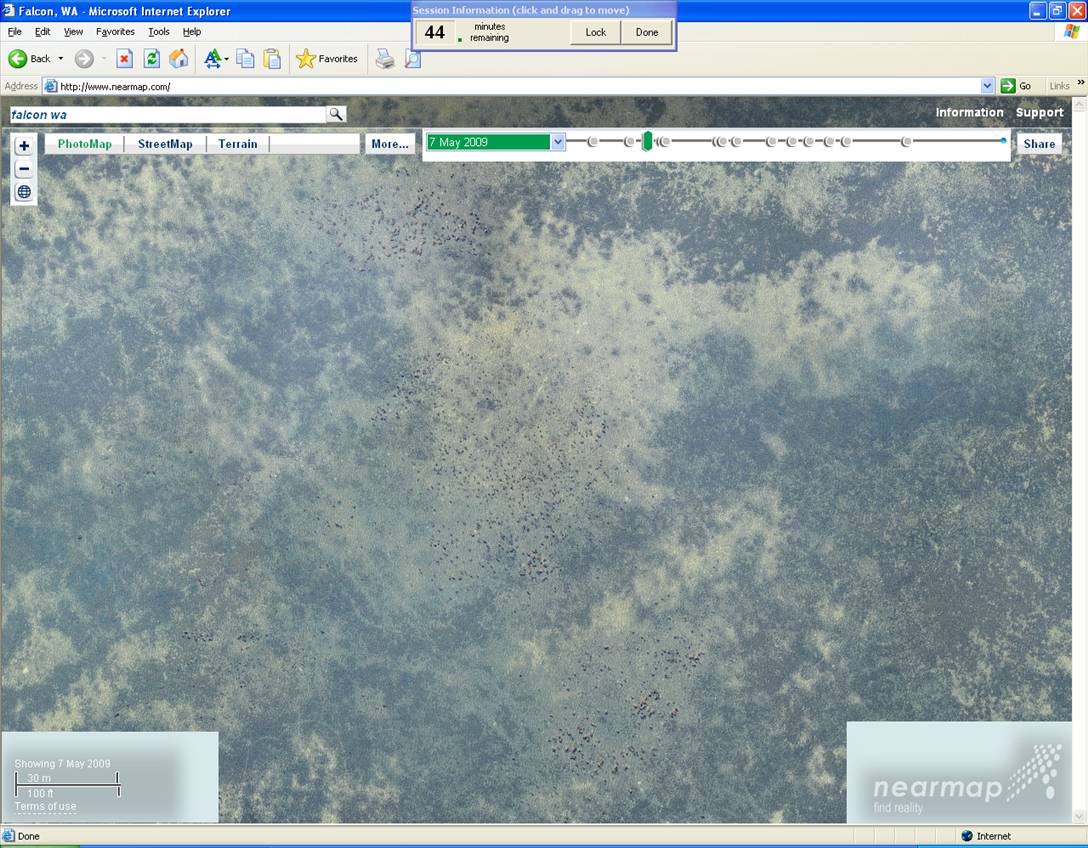Viewport: 1088px width, 848px height.
Task: Open the View menu
Action: pos(73,32)
